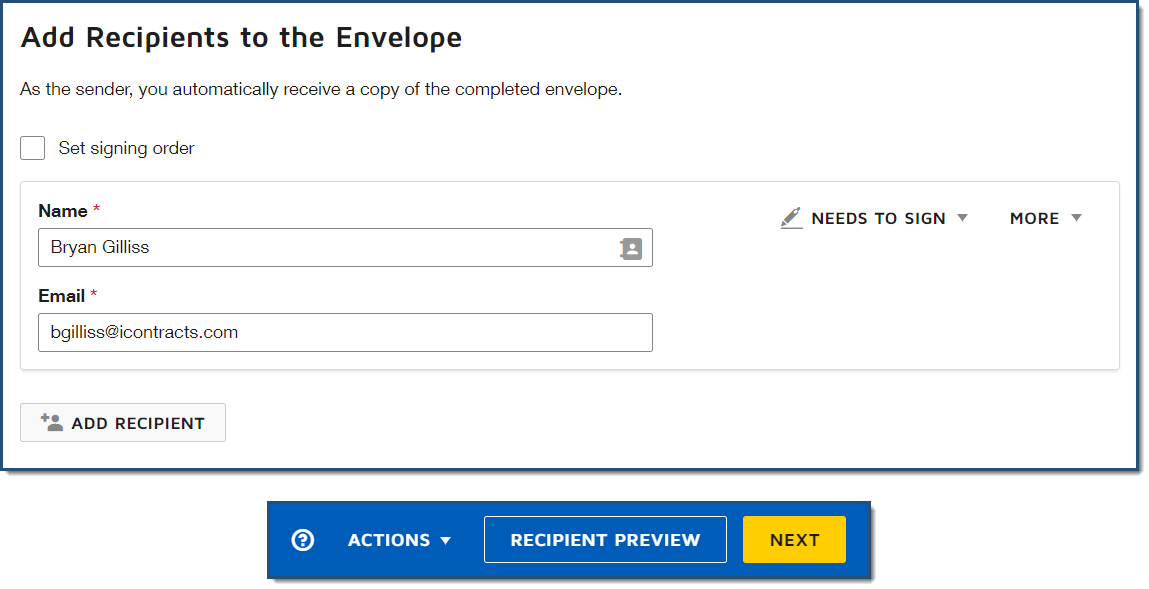Select the NEEDS TO SIGN role text
1149x589 pixels.
(879, 218)
